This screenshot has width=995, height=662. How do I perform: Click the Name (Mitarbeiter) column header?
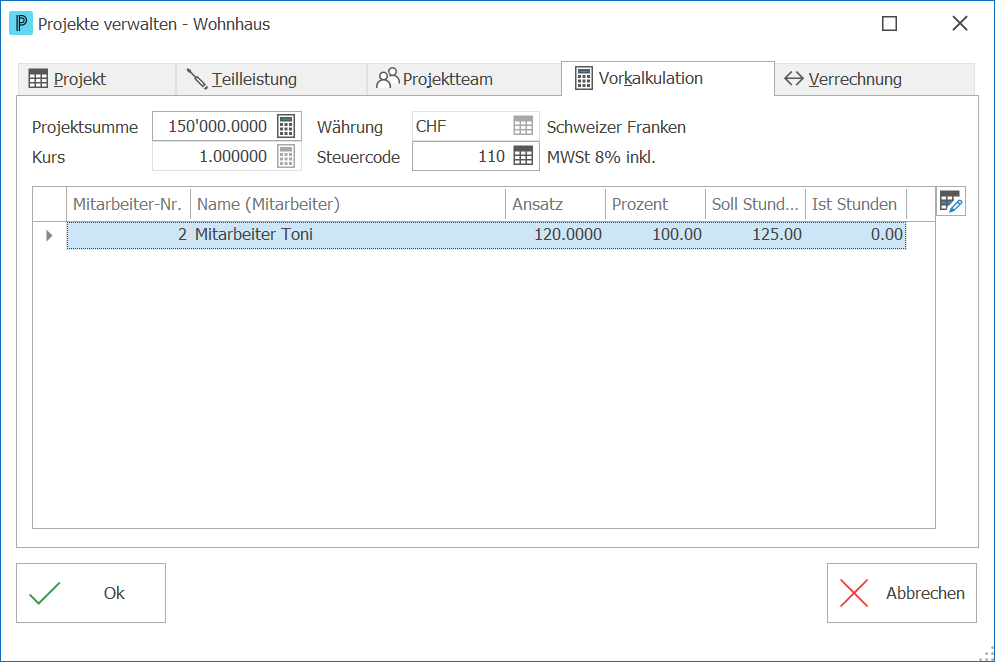coord(348,204)
